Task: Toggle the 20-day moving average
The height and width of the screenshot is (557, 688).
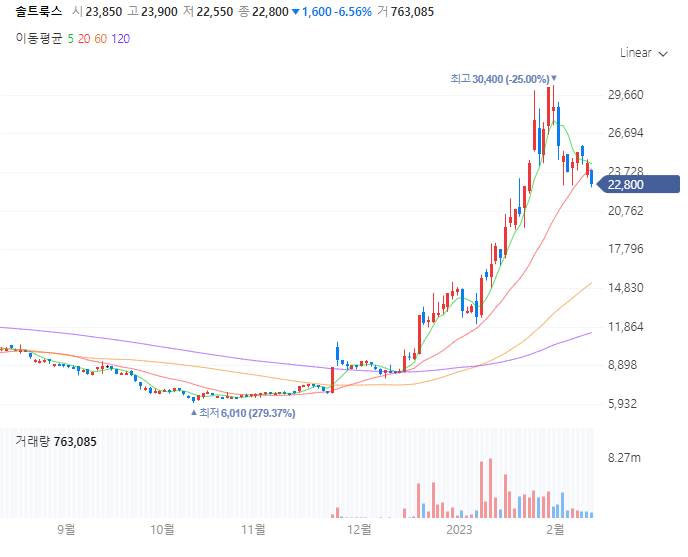Action: click(x=84, y=39)
